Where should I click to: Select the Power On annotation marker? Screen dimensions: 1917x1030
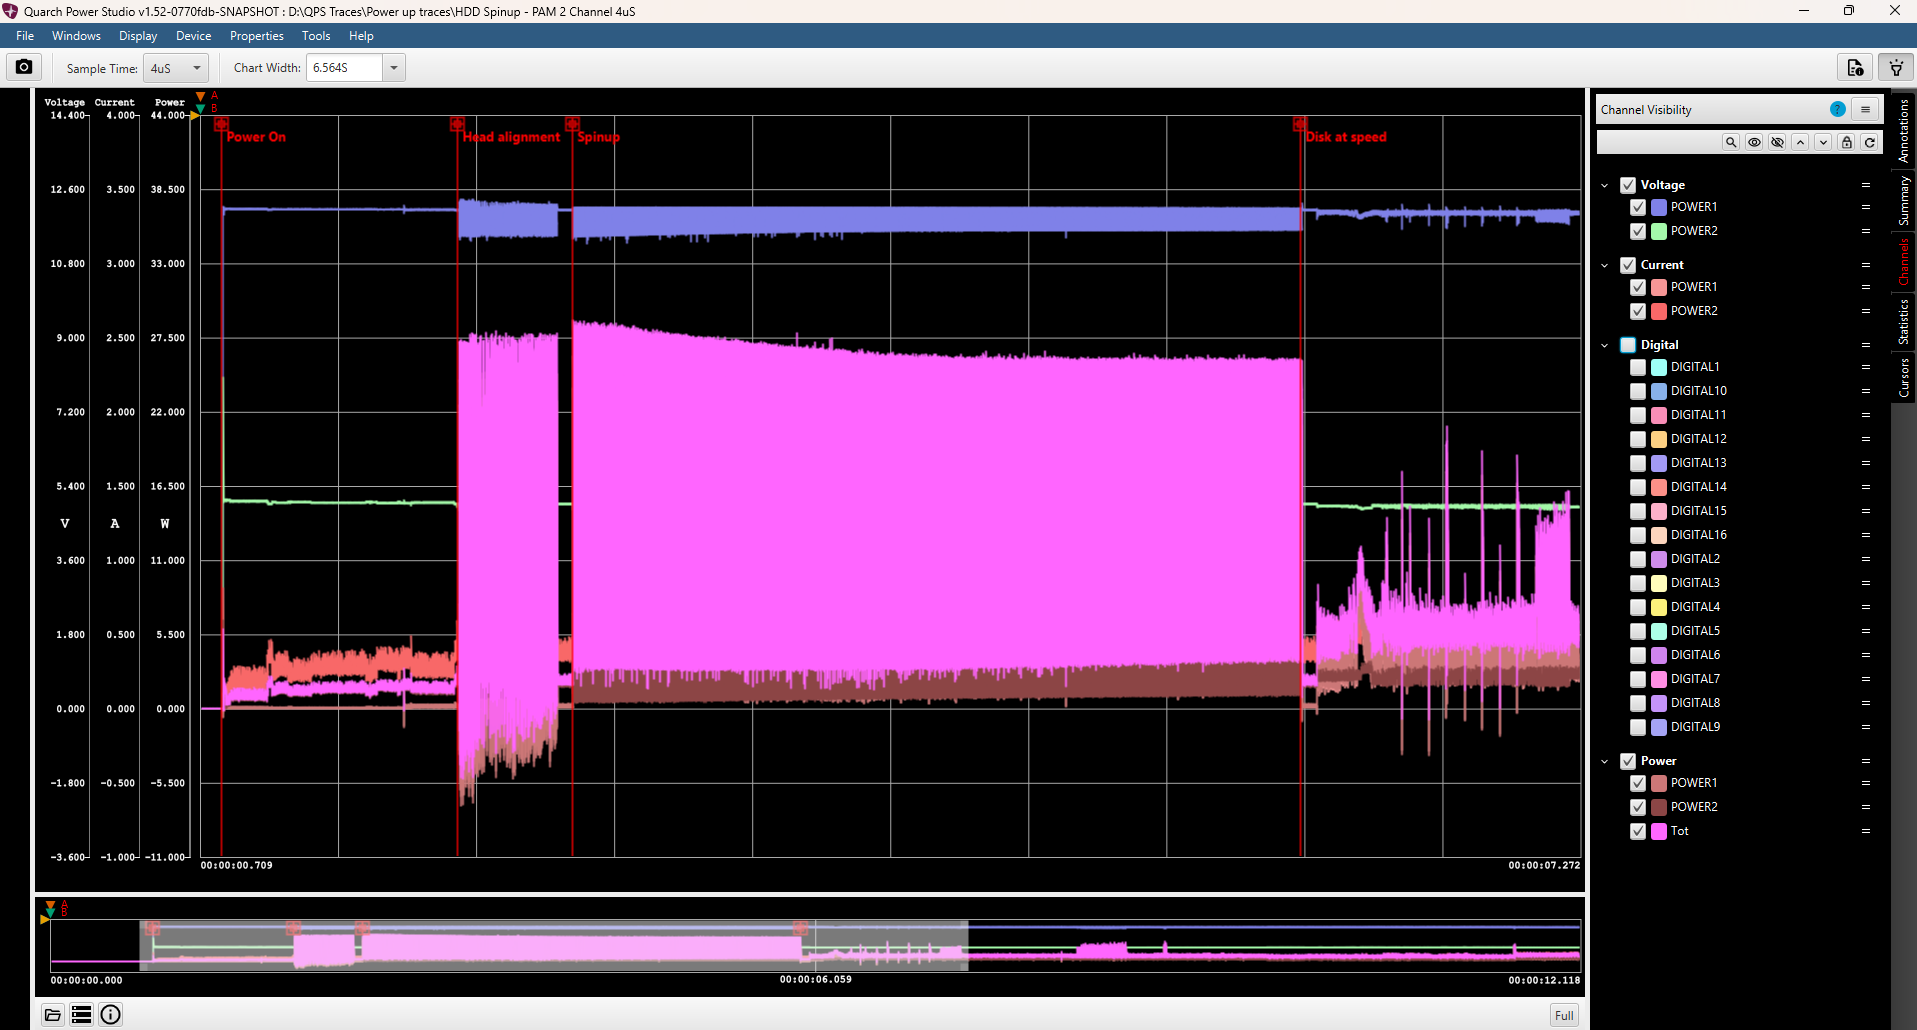click(221, 124)
